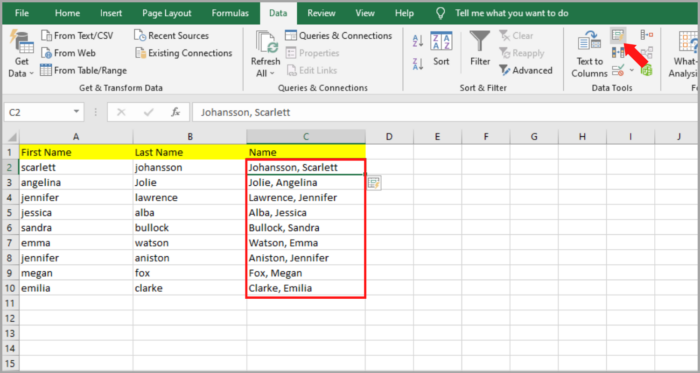Switch to the Insert tab
700x373 pixels.
point(111,13)
